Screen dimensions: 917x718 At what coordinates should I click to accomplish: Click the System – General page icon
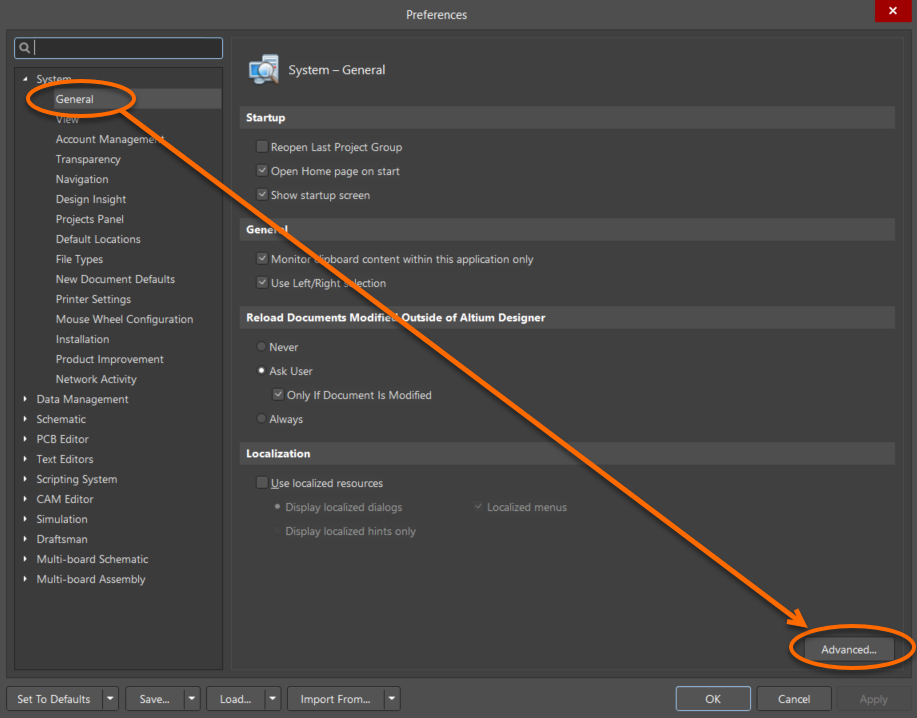264,70
